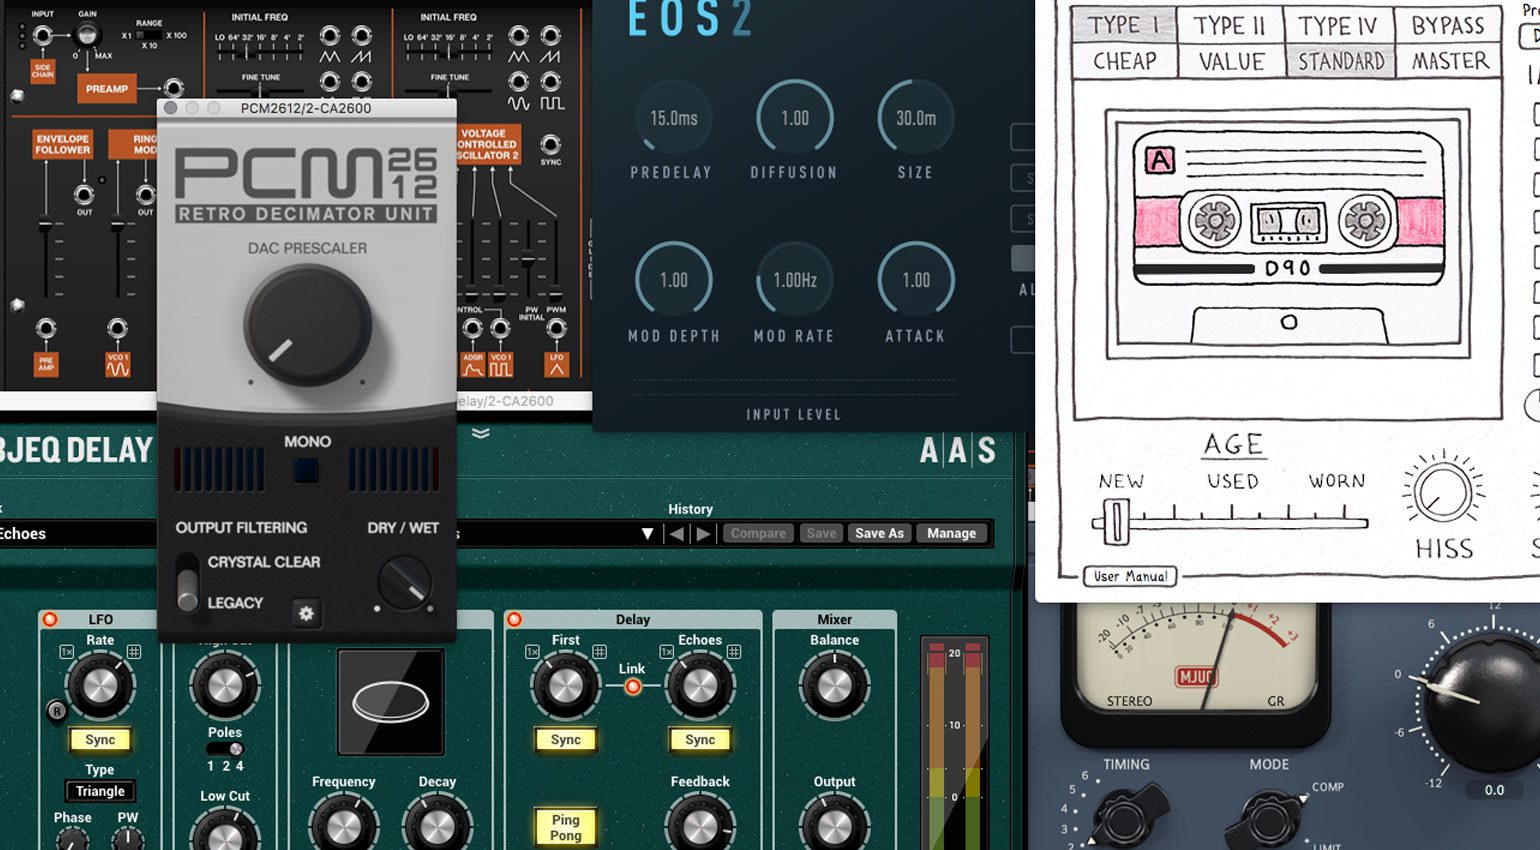
Task: Toggle BYPASS on the tape plugin
Action: point(1447,25)
